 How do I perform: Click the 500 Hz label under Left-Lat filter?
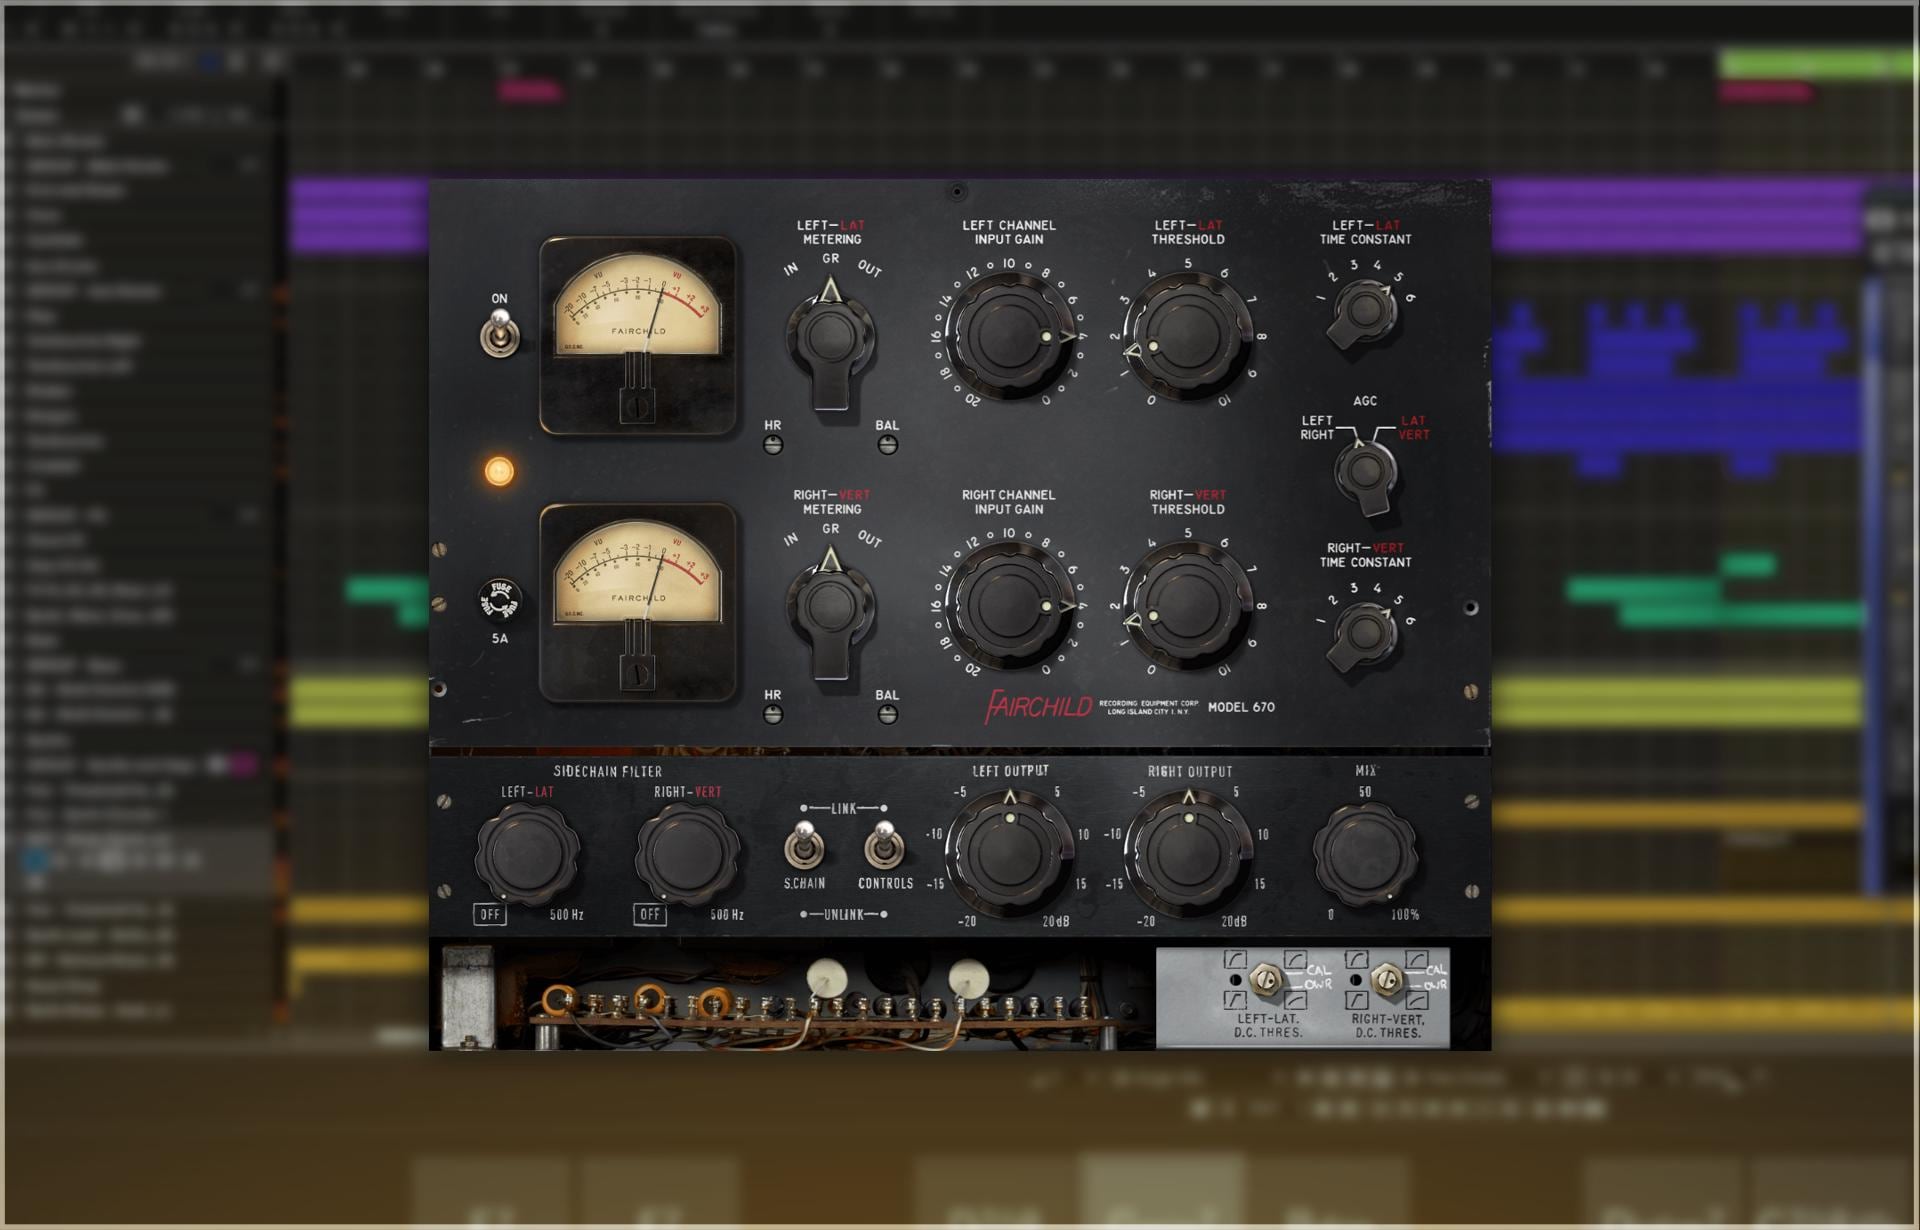pyautogui.click(x=566, y=914)
